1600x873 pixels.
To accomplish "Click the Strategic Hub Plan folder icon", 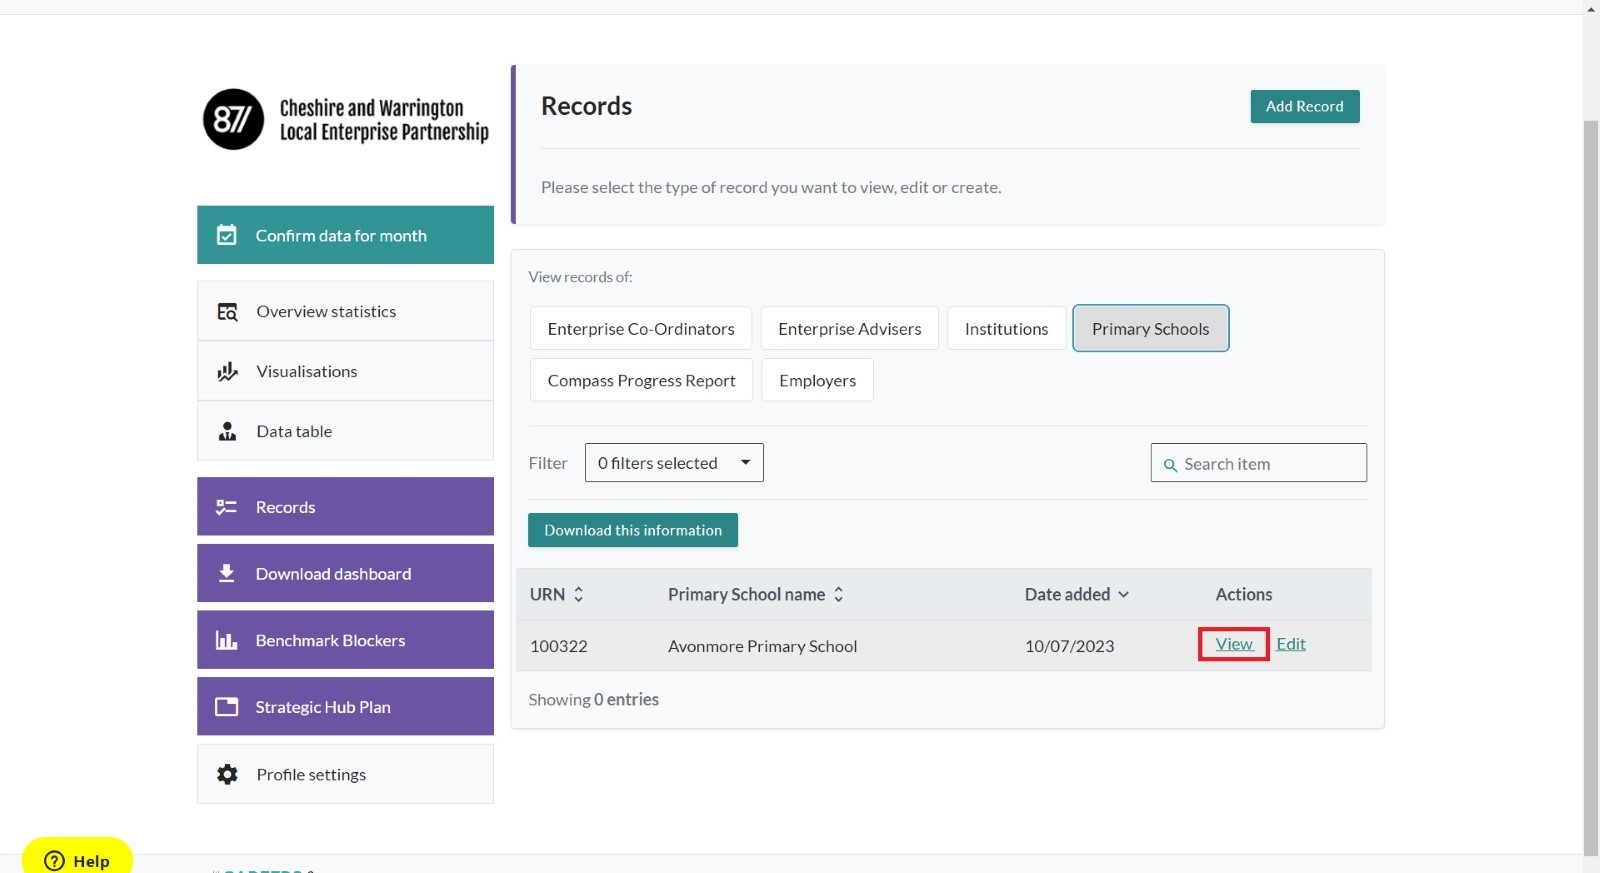I will tap(227, 707).
